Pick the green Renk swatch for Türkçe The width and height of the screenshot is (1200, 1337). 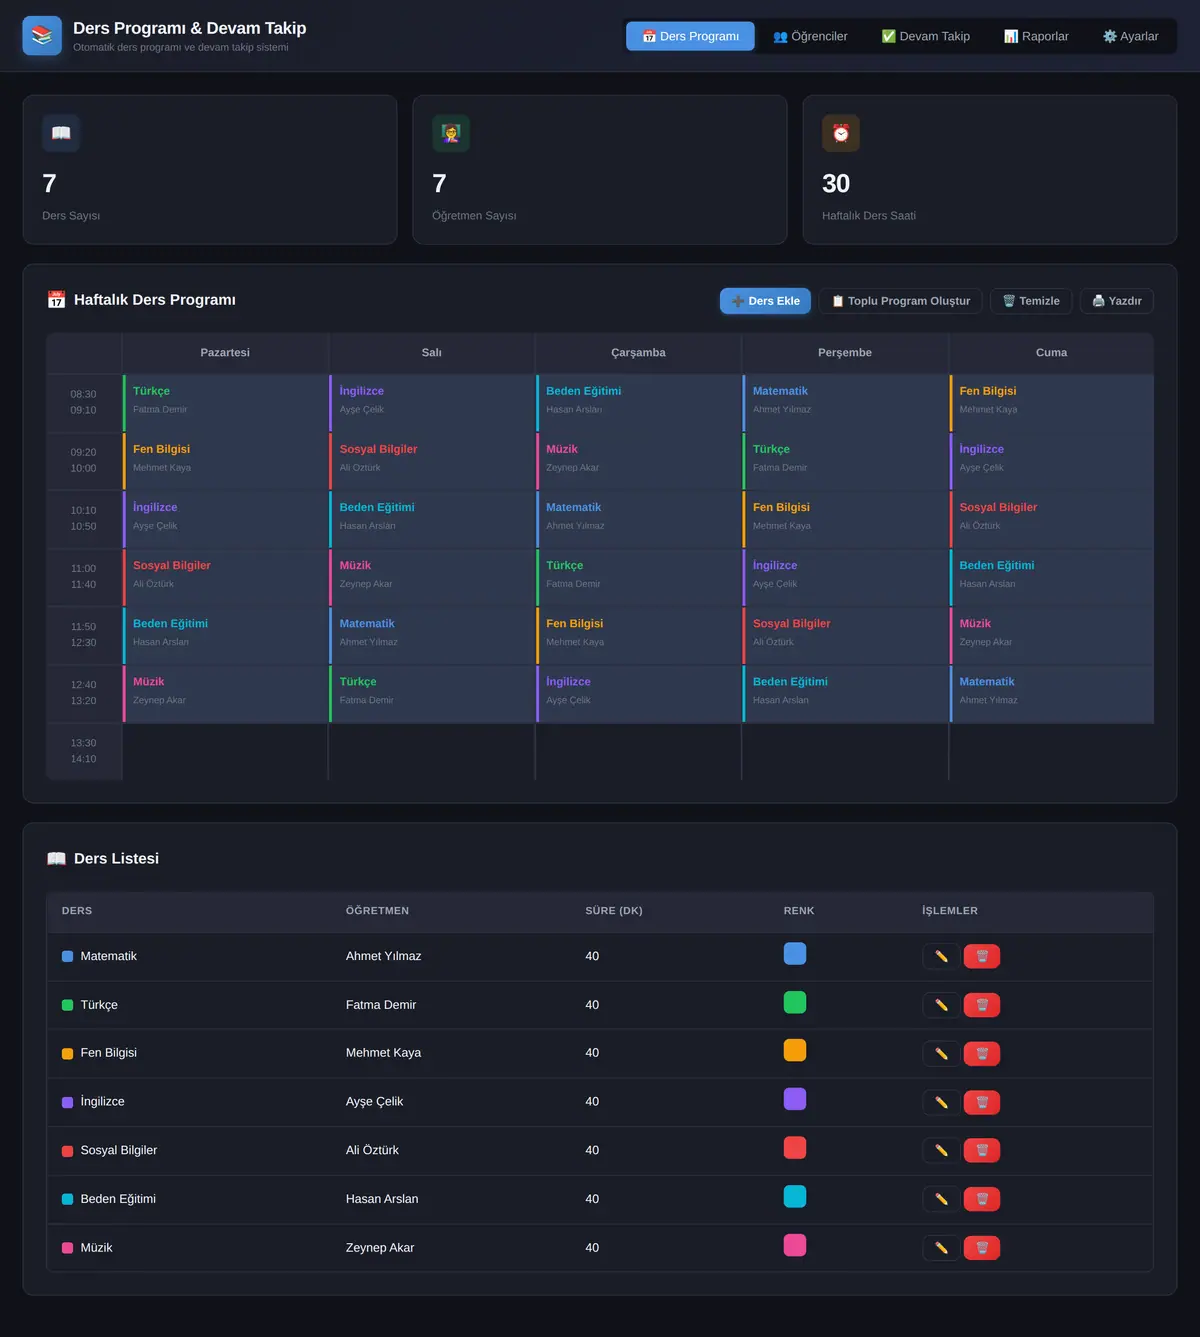[x=795, y=1002]
